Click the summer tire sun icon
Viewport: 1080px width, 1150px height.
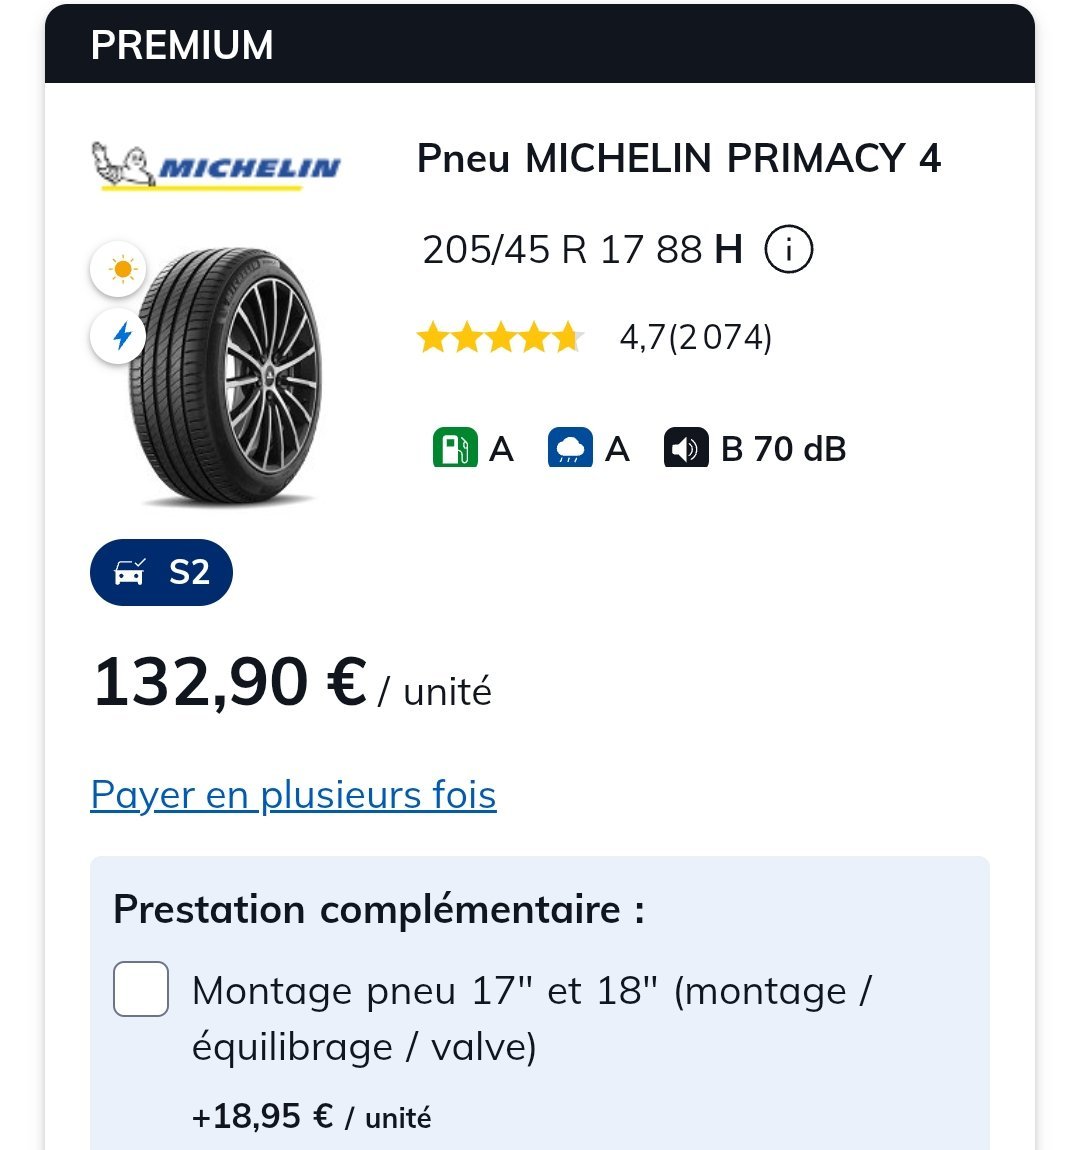click(x=121, y=270)
